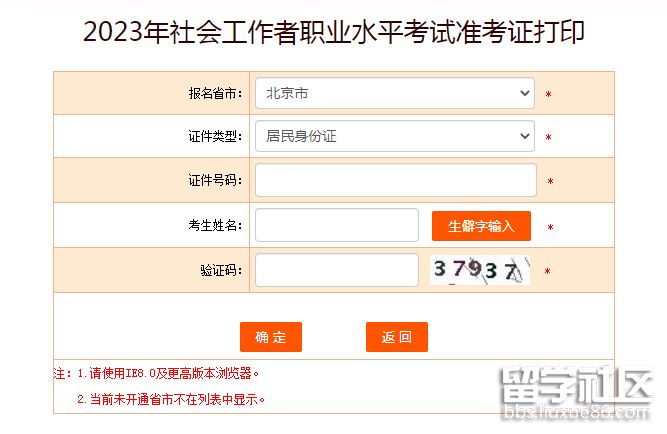Click the 证件号码 input field
The width and height of the screenshot is (667, 434).
click(395, 180)
